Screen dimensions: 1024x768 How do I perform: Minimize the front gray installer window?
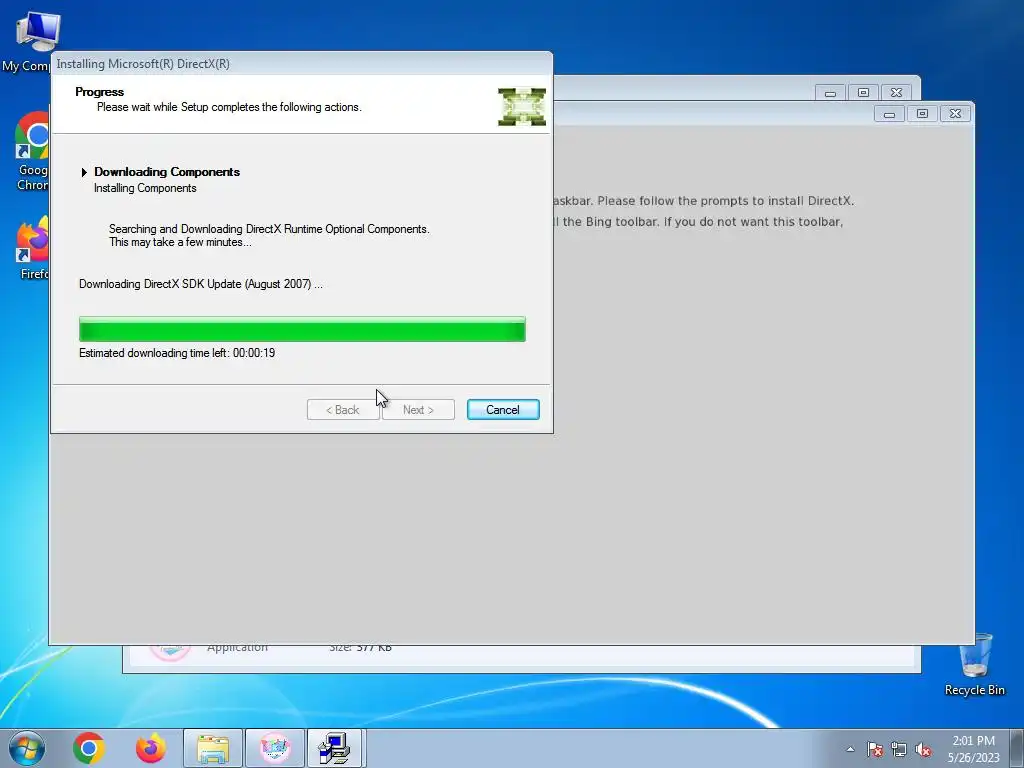[x=889, y=114]
